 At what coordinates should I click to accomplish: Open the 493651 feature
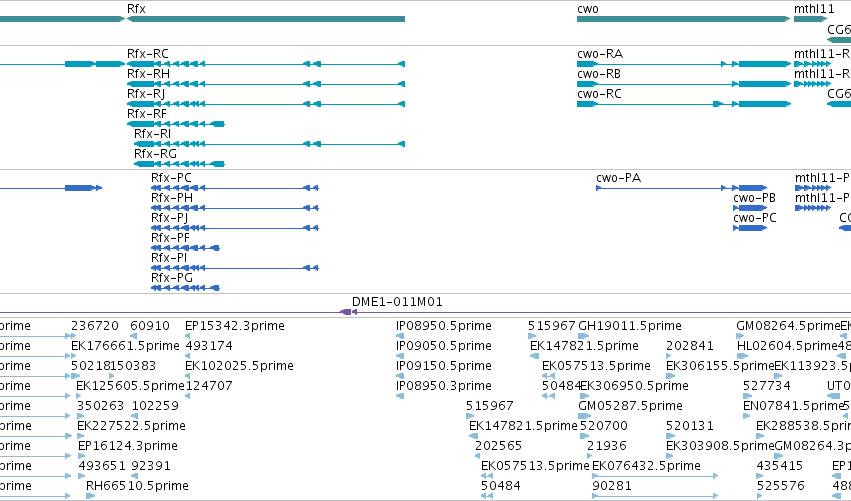tap(102, 466)
